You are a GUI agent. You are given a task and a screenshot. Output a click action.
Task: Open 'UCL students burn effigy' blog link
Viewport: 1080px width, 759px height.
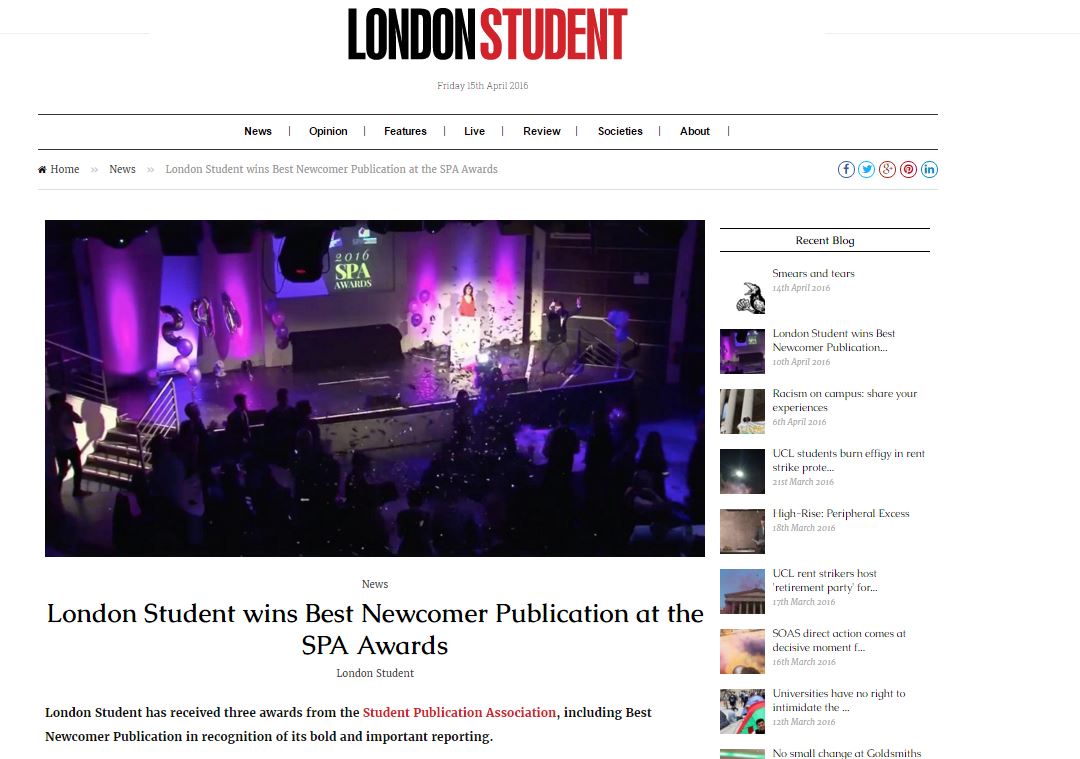point(849,460)
